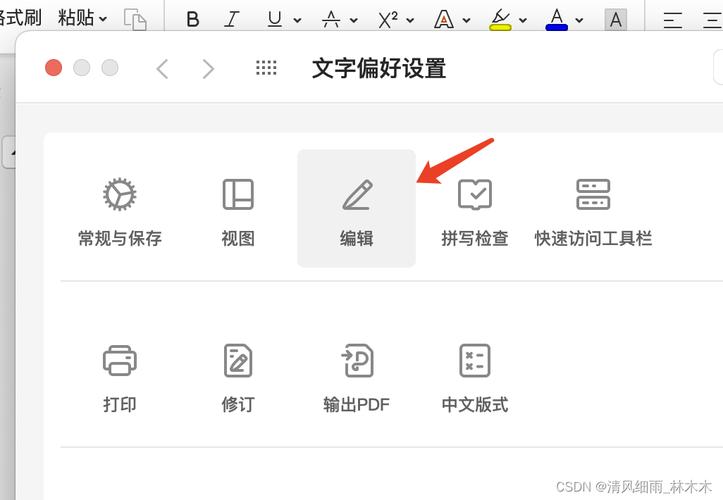Apply character shading gray A

click(x=616, y=20)
